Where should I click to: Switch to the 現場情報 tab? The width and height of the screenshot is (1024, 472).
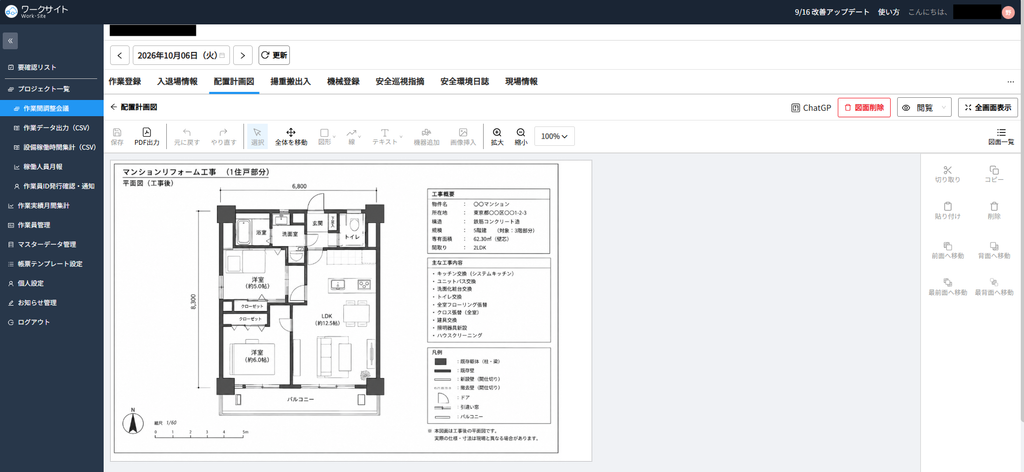point(521,82)
